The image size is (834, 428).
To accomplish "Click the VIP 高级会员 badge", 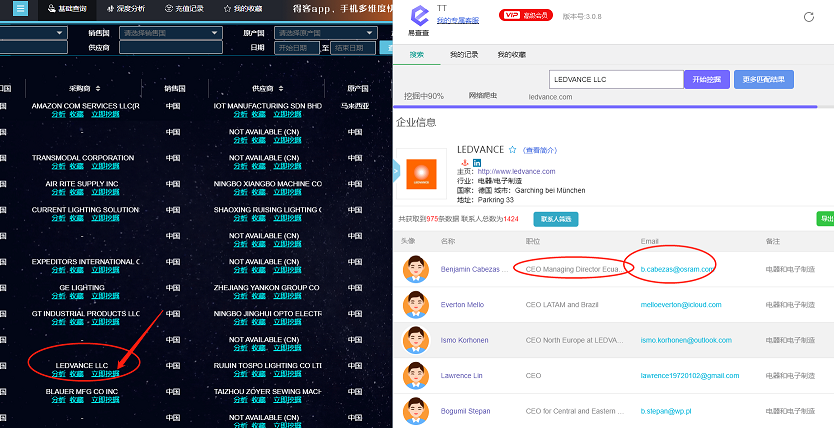I will tap(526, 15).
